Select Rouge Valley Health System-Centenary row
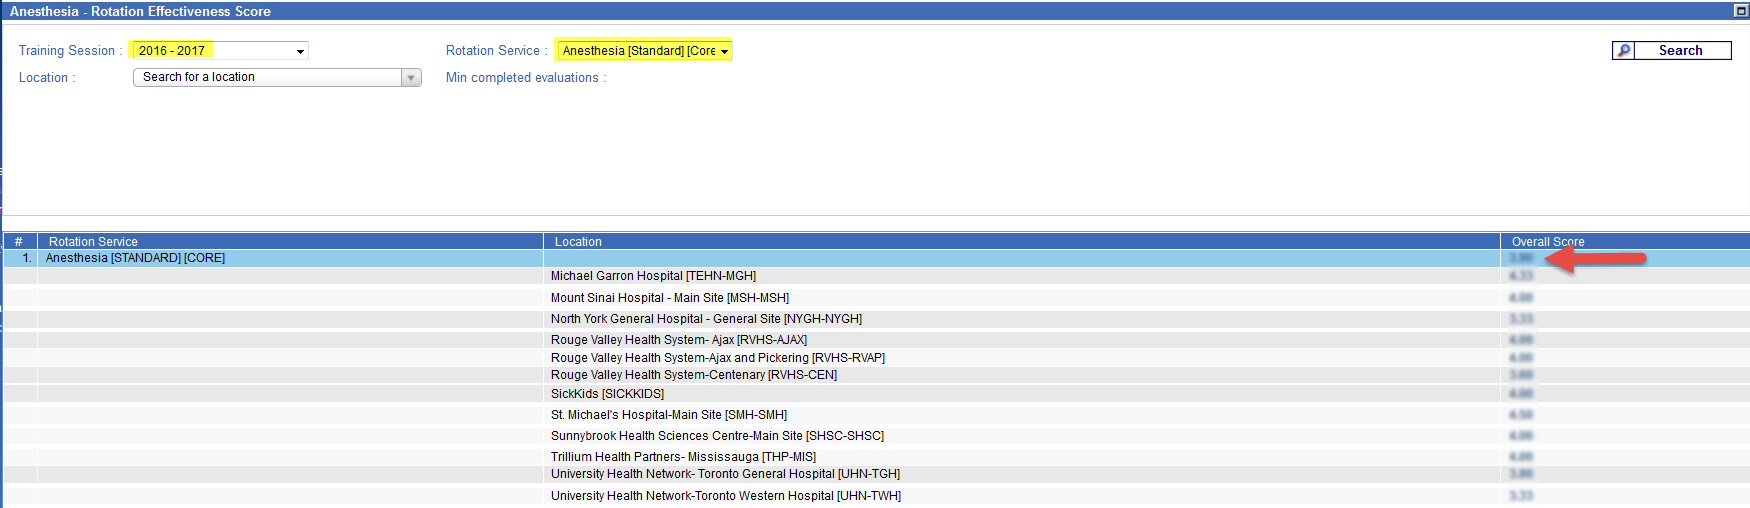The width and height of the screenshot is (1750, 508). (x=693, y=375)
